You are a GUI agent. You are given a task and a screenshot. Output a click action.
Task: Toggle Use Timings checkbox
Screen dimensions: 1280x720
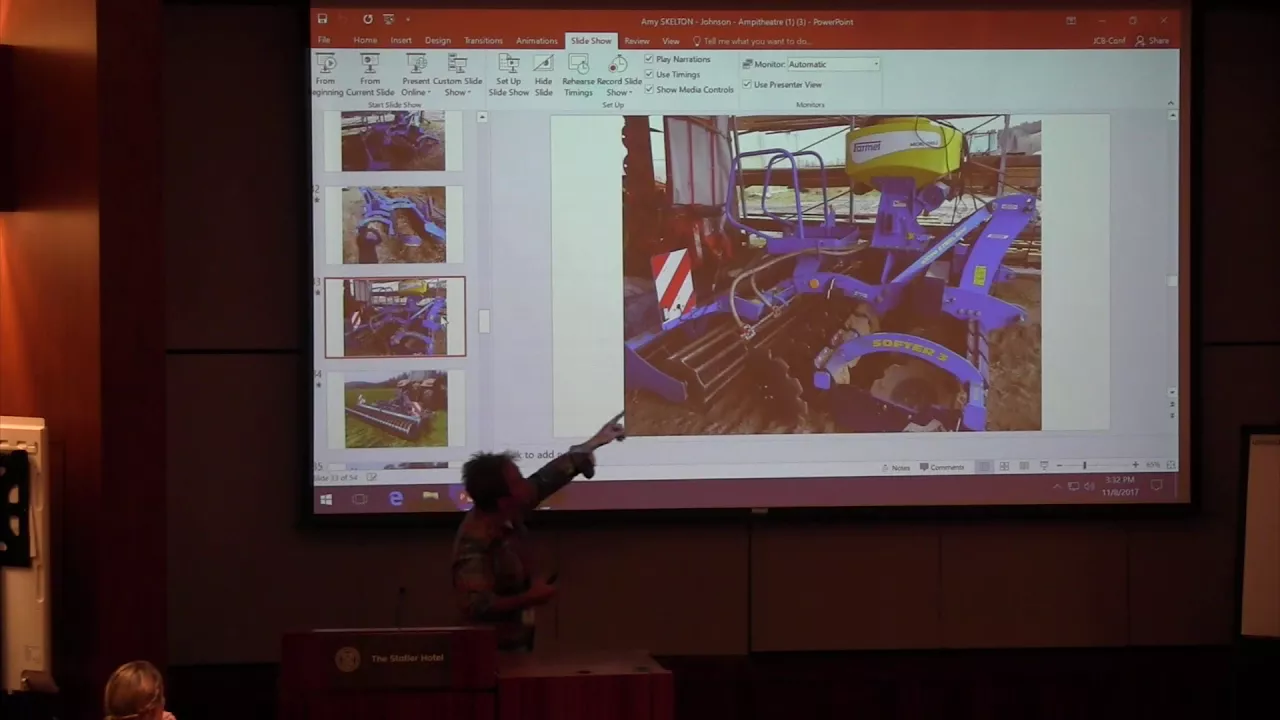[649, 74]
